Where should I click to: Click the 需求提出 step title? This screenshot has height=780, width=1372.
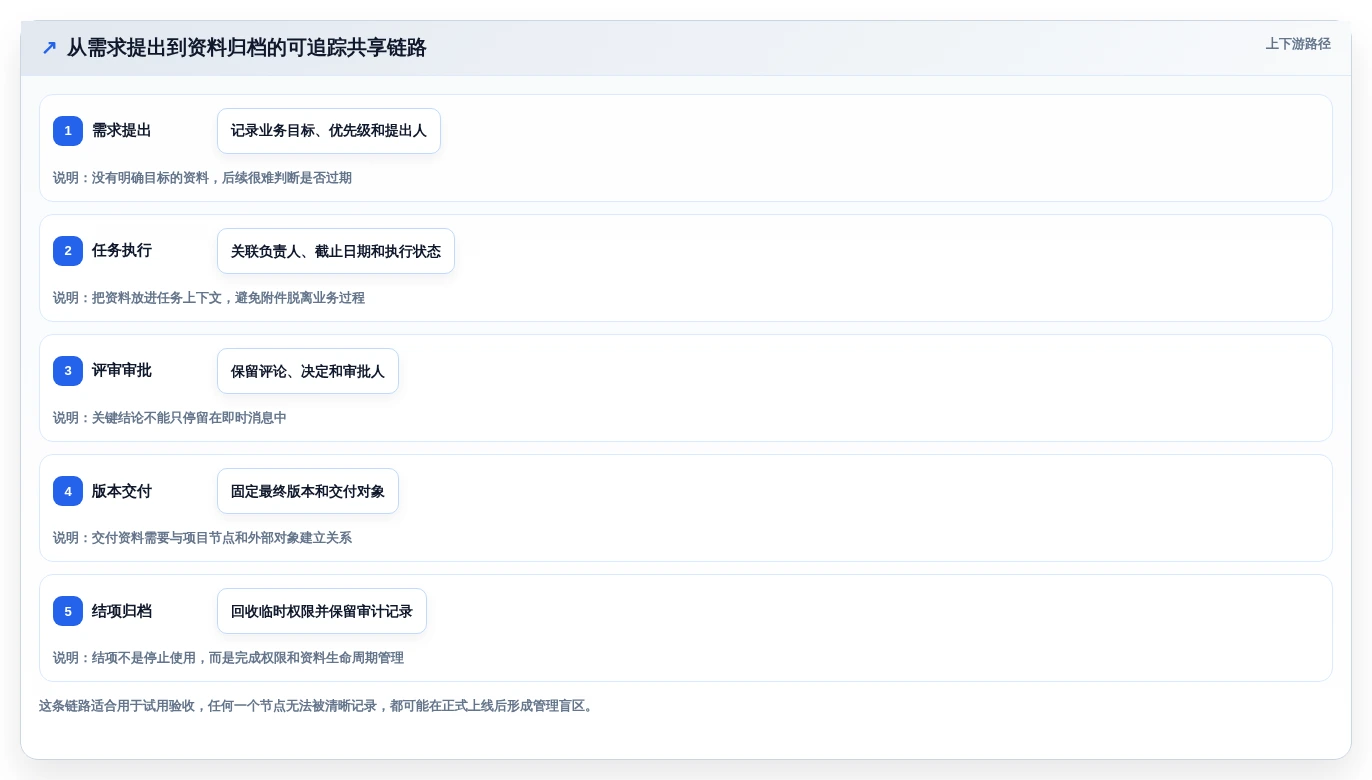(122, 131)
